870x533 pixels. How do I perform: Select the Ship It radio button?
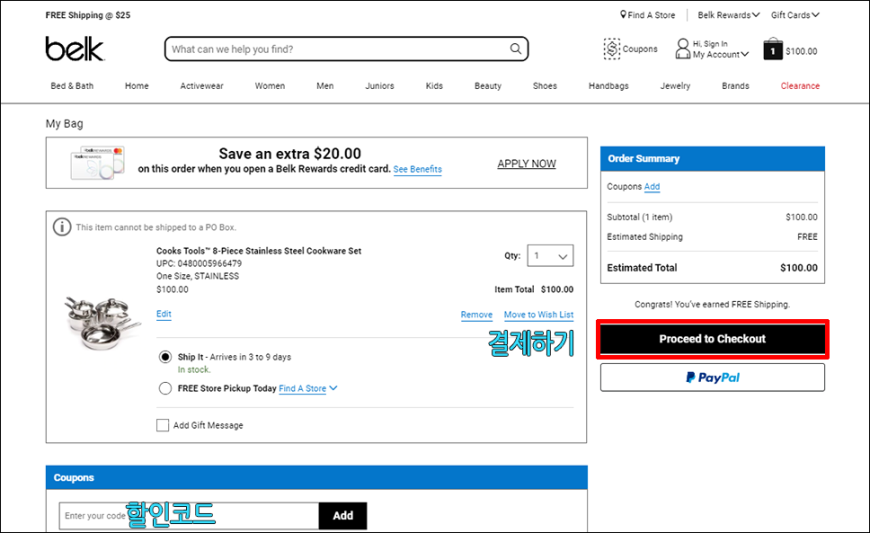pos(165,357)
